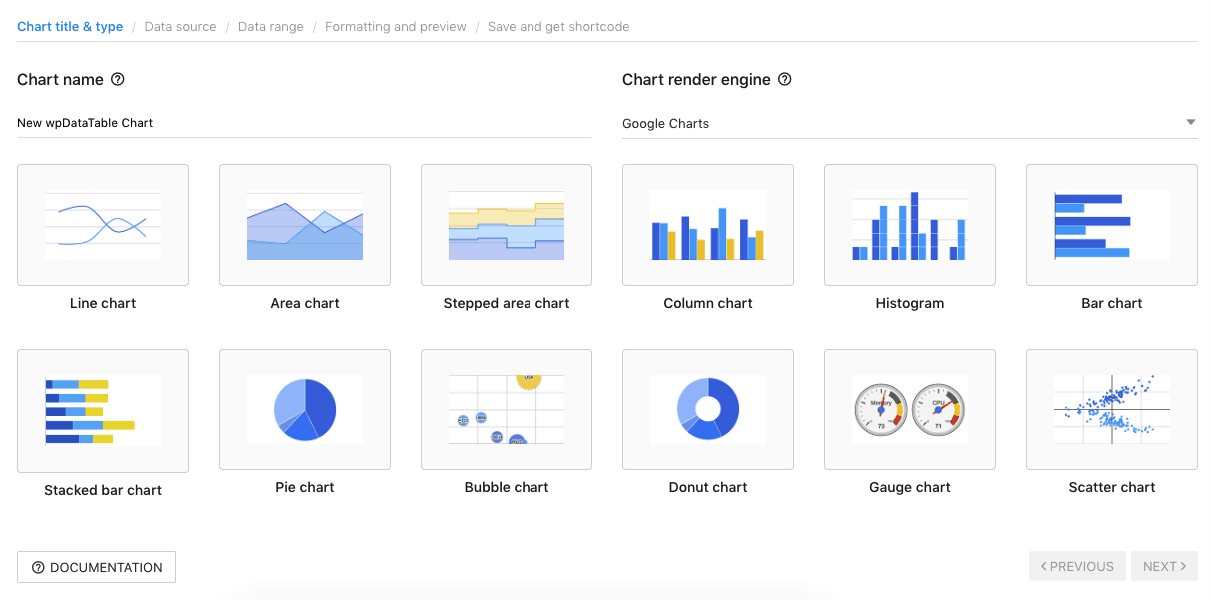The image size is (1211, 600).
Task: Choose the Area chart thumbnail
Action: point(305,225)
